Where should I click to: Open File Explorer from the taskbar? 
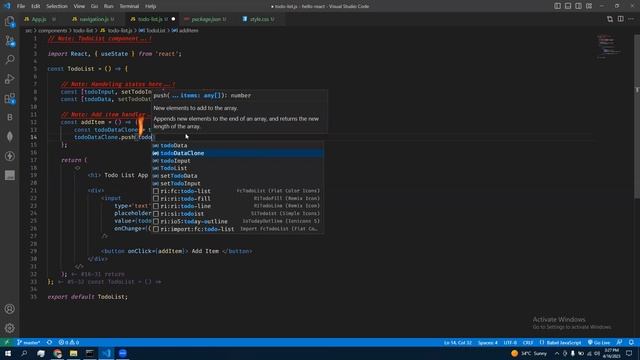pyautogui.click(x=73, y=353)
